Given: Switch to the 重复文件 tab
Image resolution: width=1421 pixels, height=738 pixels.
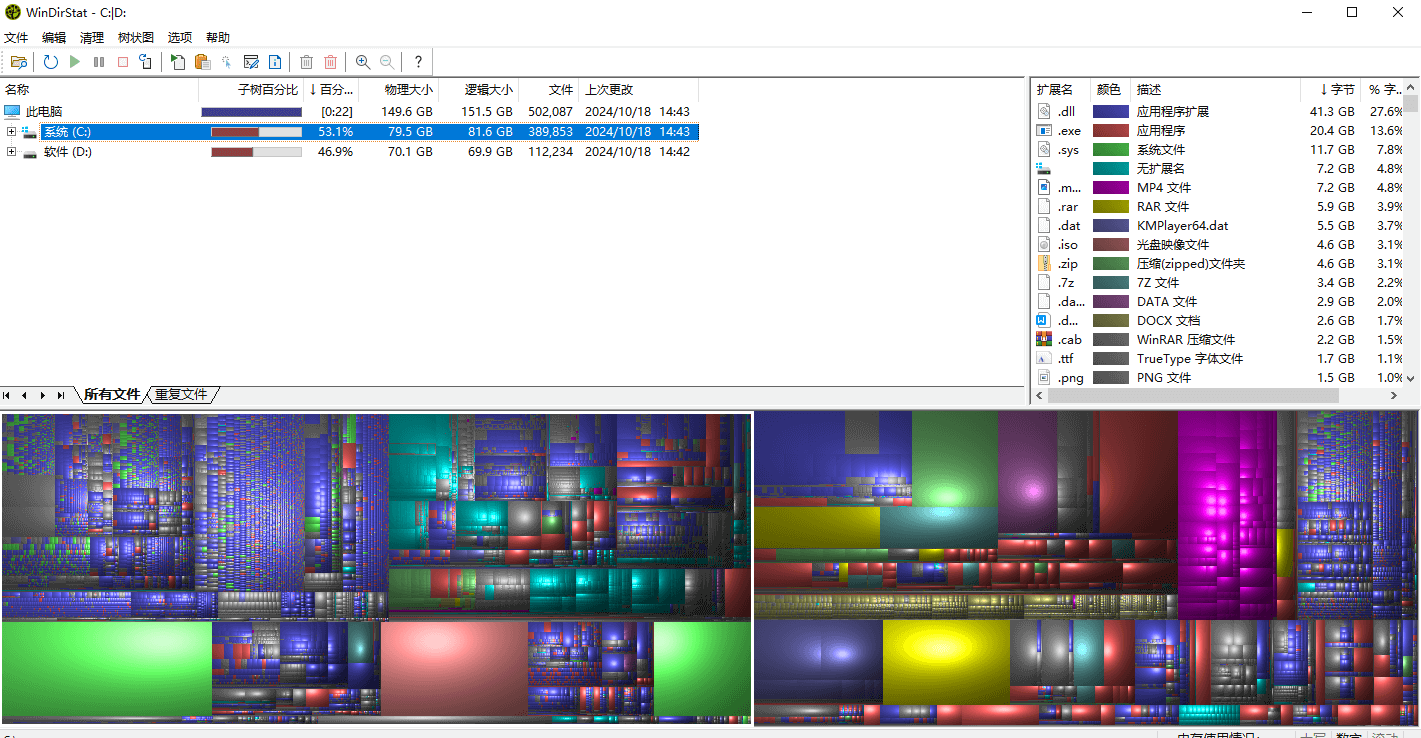Looking at the screenshot, I should pos(182,394).
